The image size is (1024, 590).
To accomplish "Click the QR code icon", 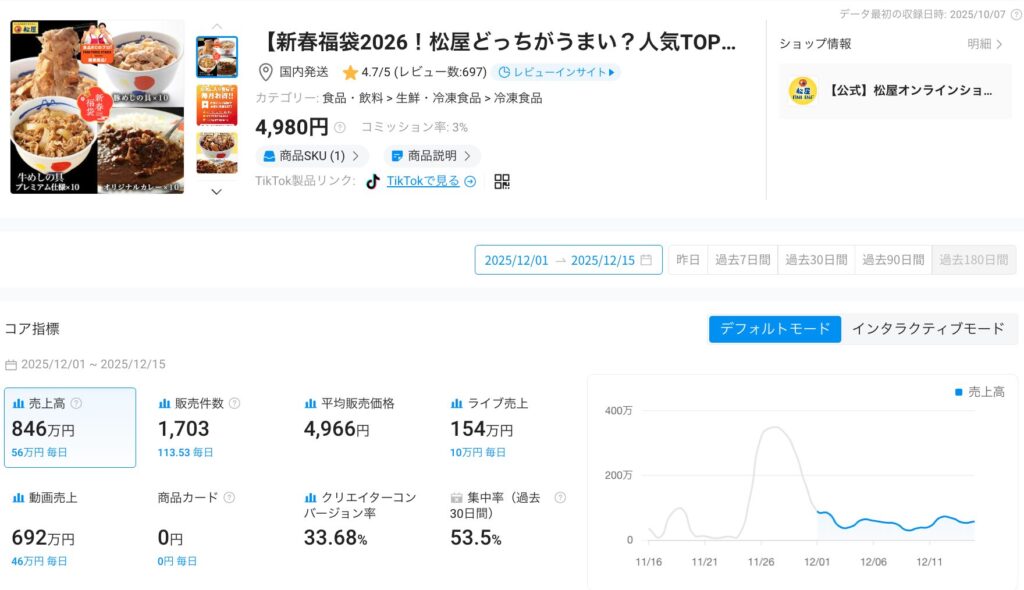I will pos(502,181).
